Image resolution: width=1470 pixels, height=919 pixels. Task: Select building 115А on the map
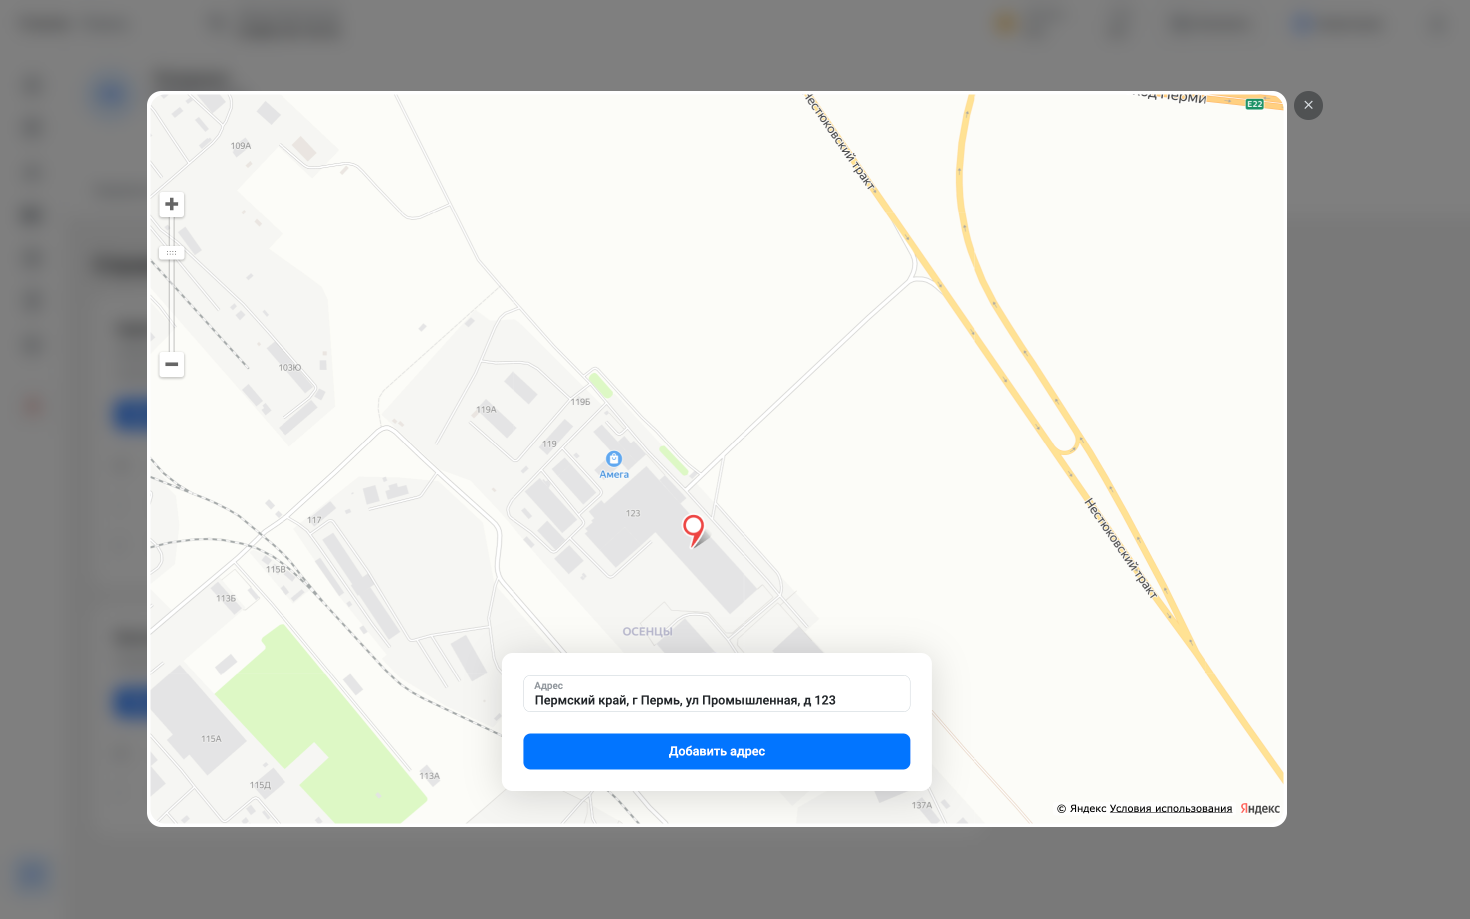pos(211,739)
